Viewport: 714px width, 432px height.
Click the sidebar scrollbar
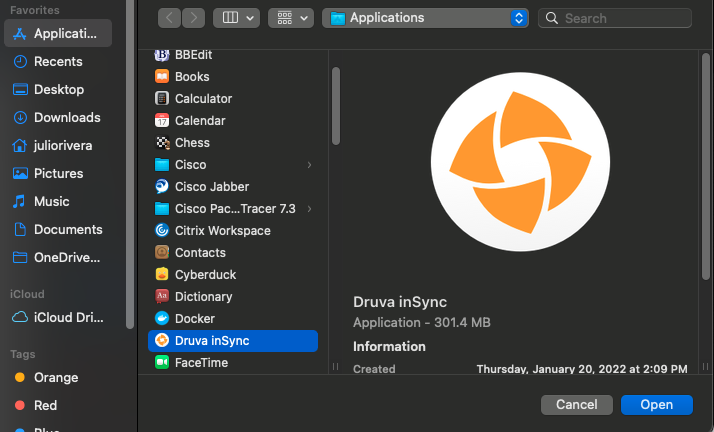coord(130,164)
